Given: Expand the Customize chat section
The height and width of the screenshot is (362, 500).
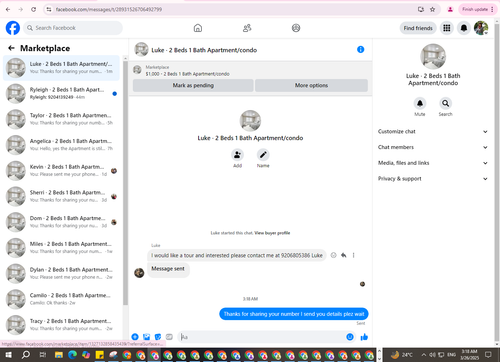Looking at the screenshot, I should pos(433,131).
